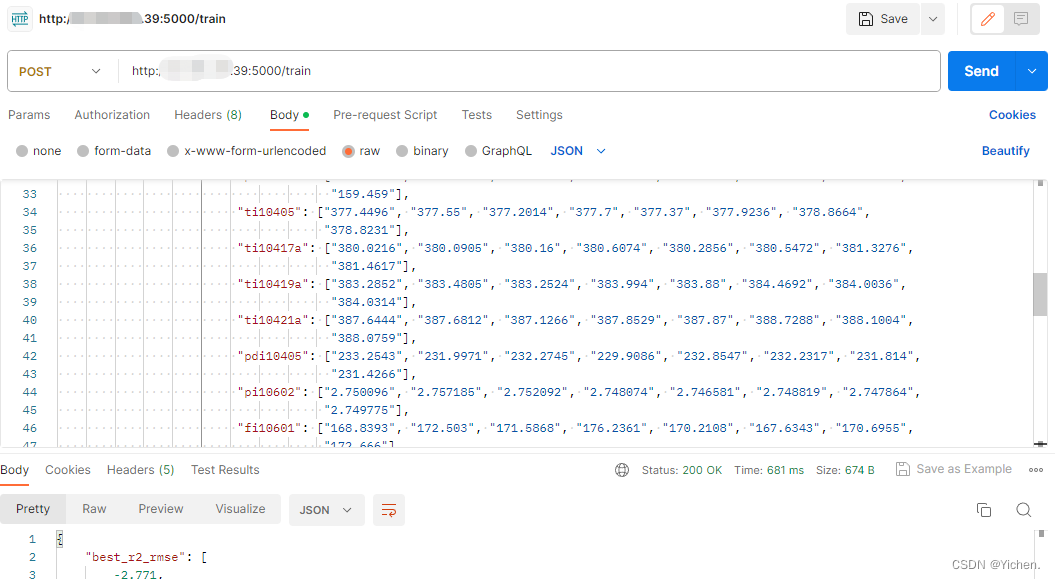Click Save as Example
1055x579 pixels.
coord(954,469)
